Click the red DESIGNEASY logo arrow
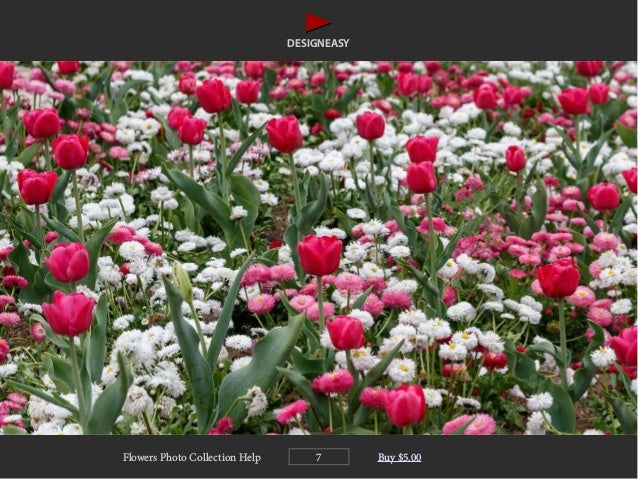Image resolution: width=638 pixels, height=479 pixels. (317, 22)
